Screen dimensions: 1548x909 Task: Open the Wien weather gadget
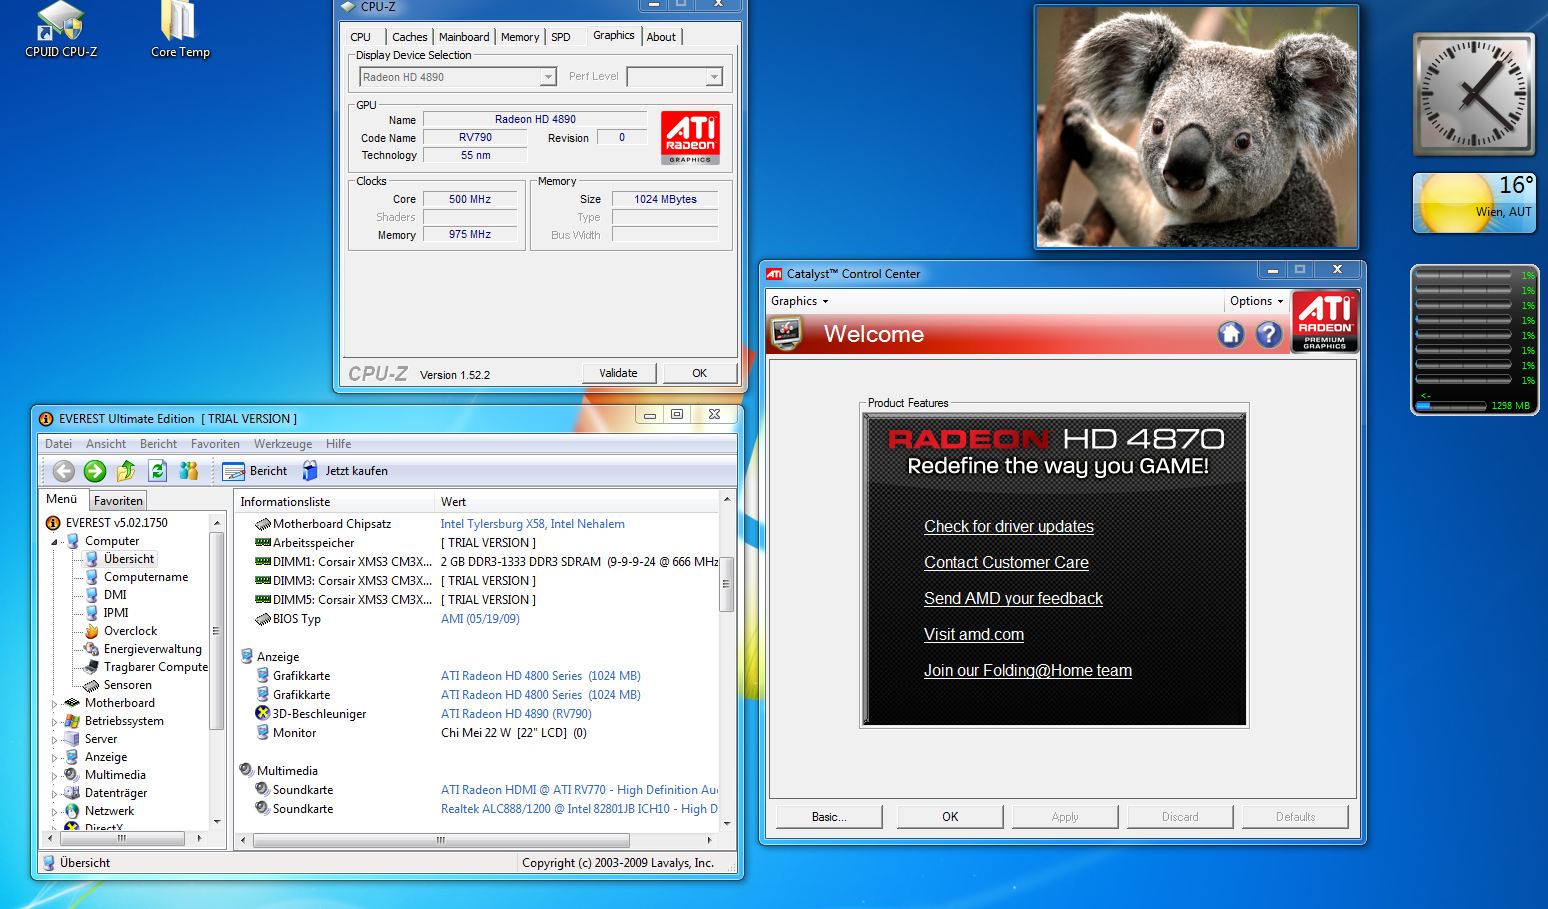[x=1473, y=203]
